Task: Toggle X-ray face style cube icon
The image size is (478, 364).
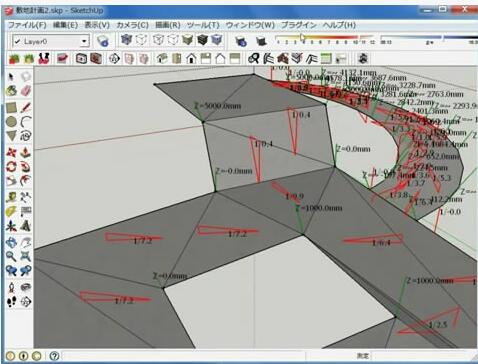Action: [x=126, y=40]
